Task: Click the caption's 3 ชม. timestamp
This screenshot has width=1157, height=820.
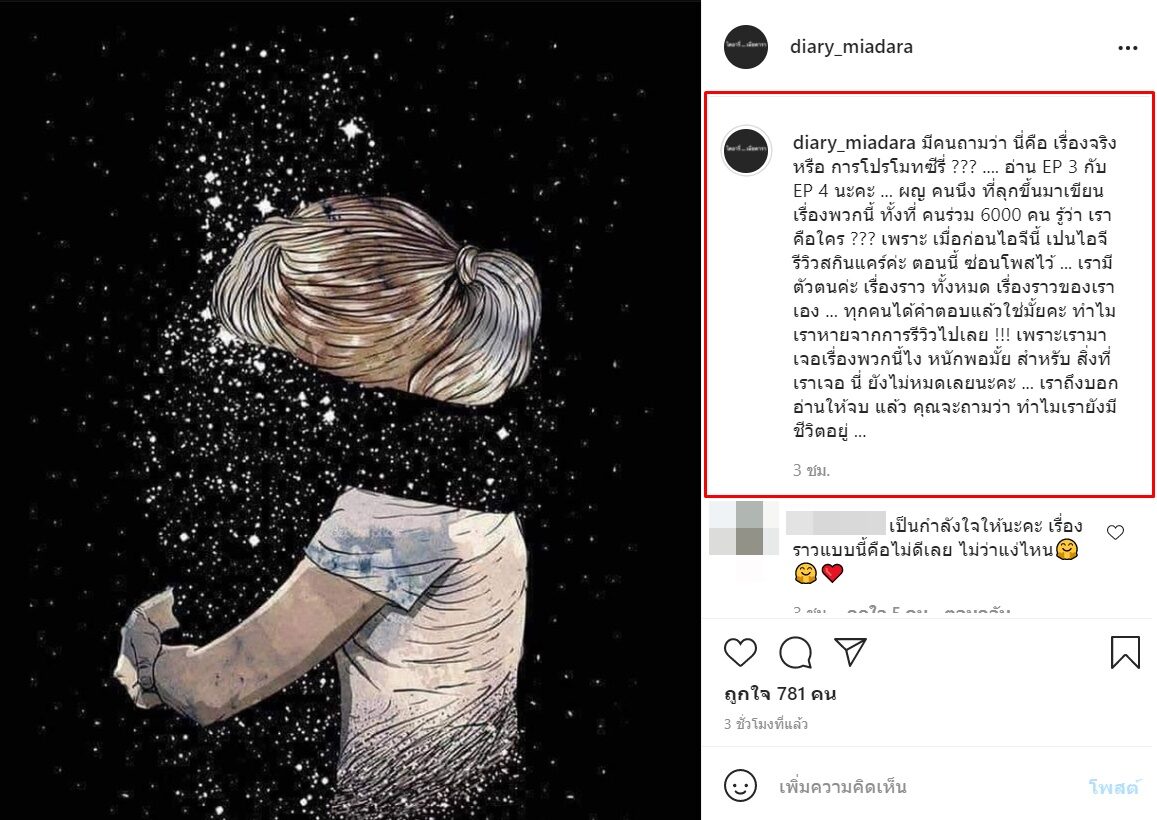Action: pos(811,470)
